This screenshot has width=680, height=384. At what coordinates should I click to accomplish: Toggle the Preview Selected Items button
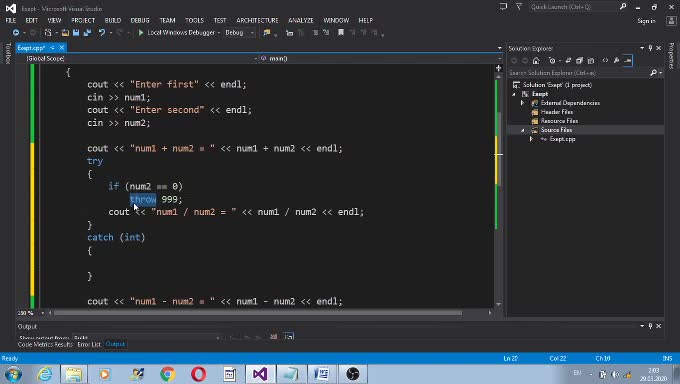click(x=628, y=61)
